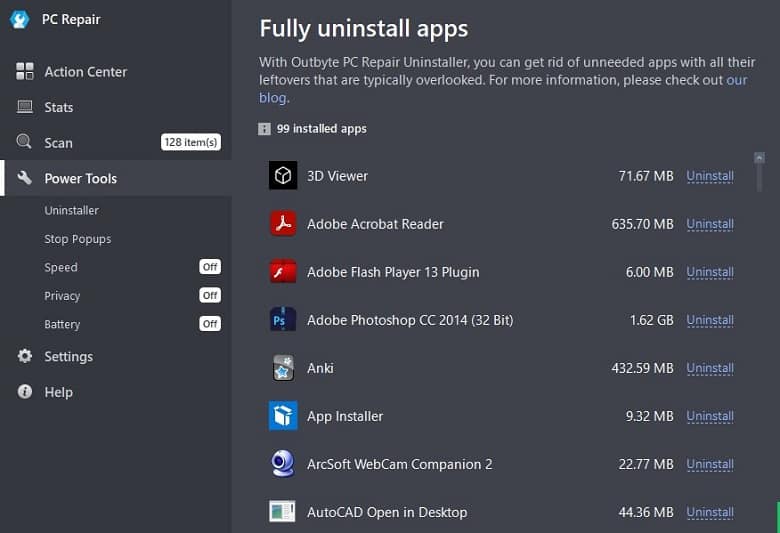Screen dimensions: 780x533
Task: Enable the Battery Off switch
Action: tap(210, 324)
